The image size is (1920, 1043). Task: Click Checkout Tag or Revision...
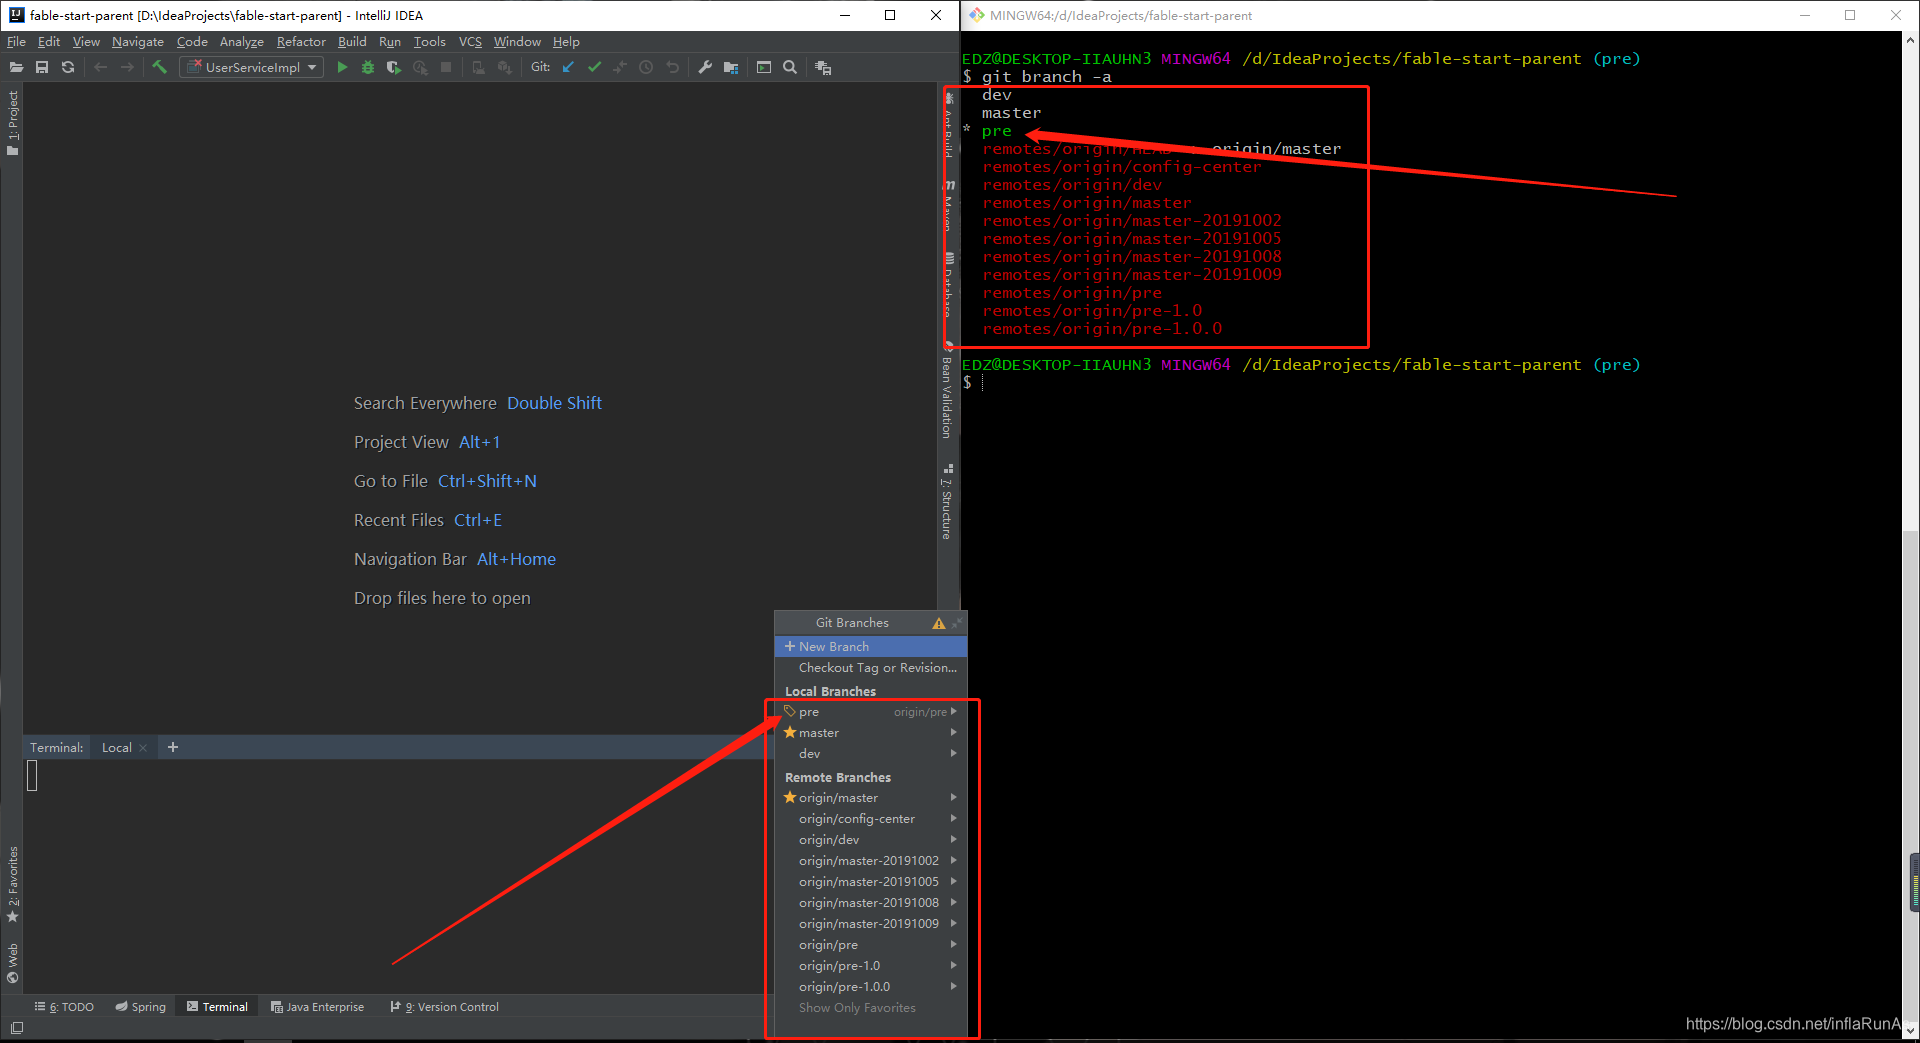coord(871,667)
